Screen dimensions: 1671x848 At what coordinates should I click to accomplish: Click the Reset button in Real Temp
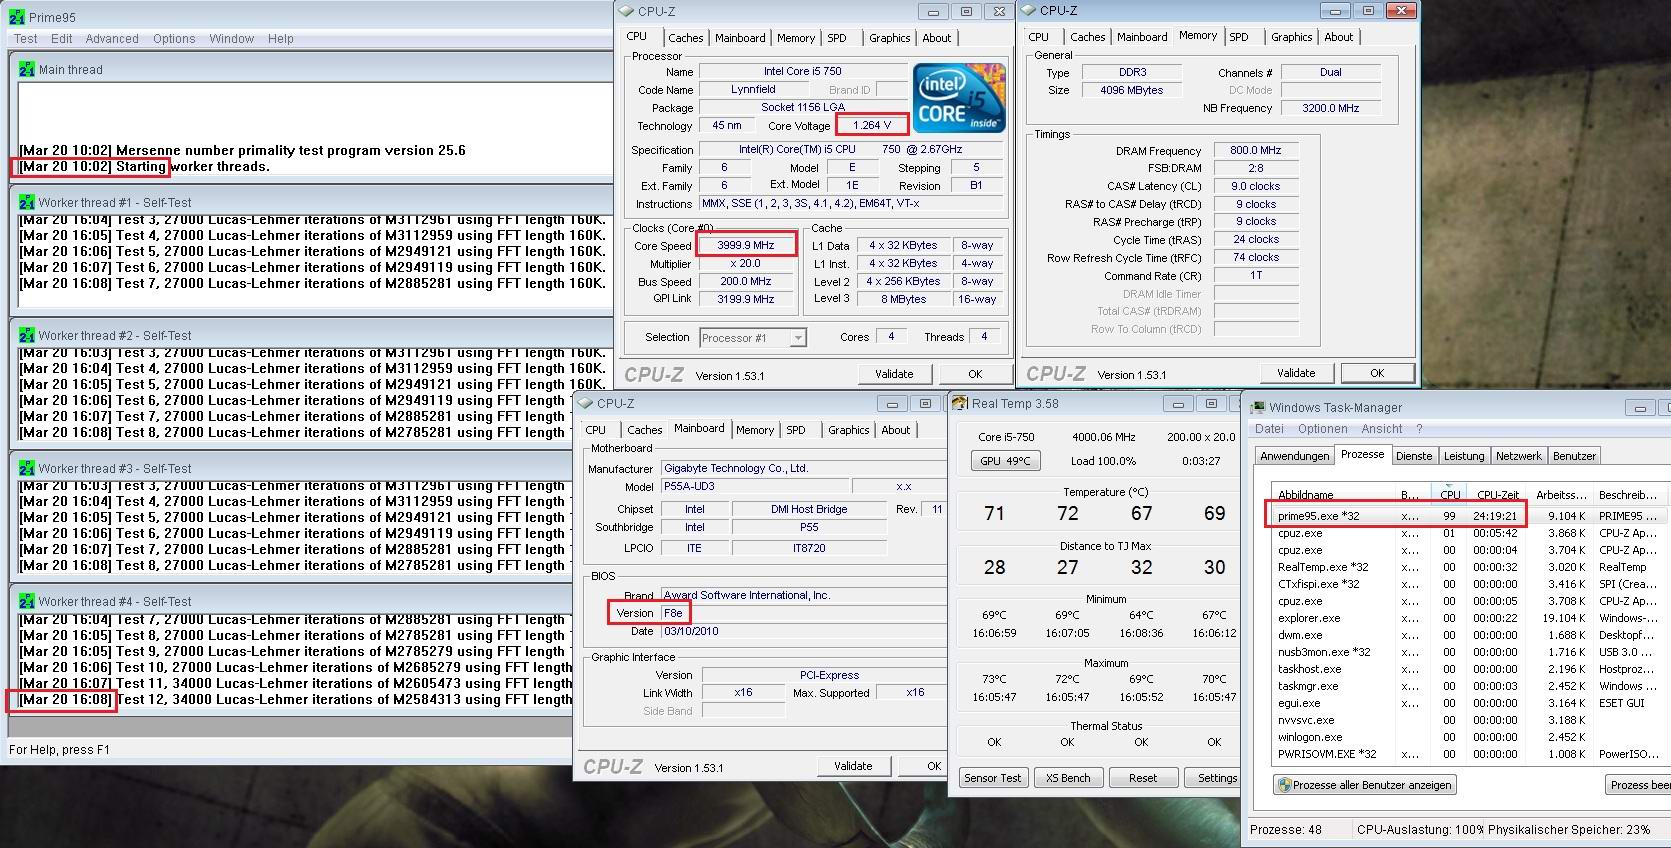[x=1143, y=778]
